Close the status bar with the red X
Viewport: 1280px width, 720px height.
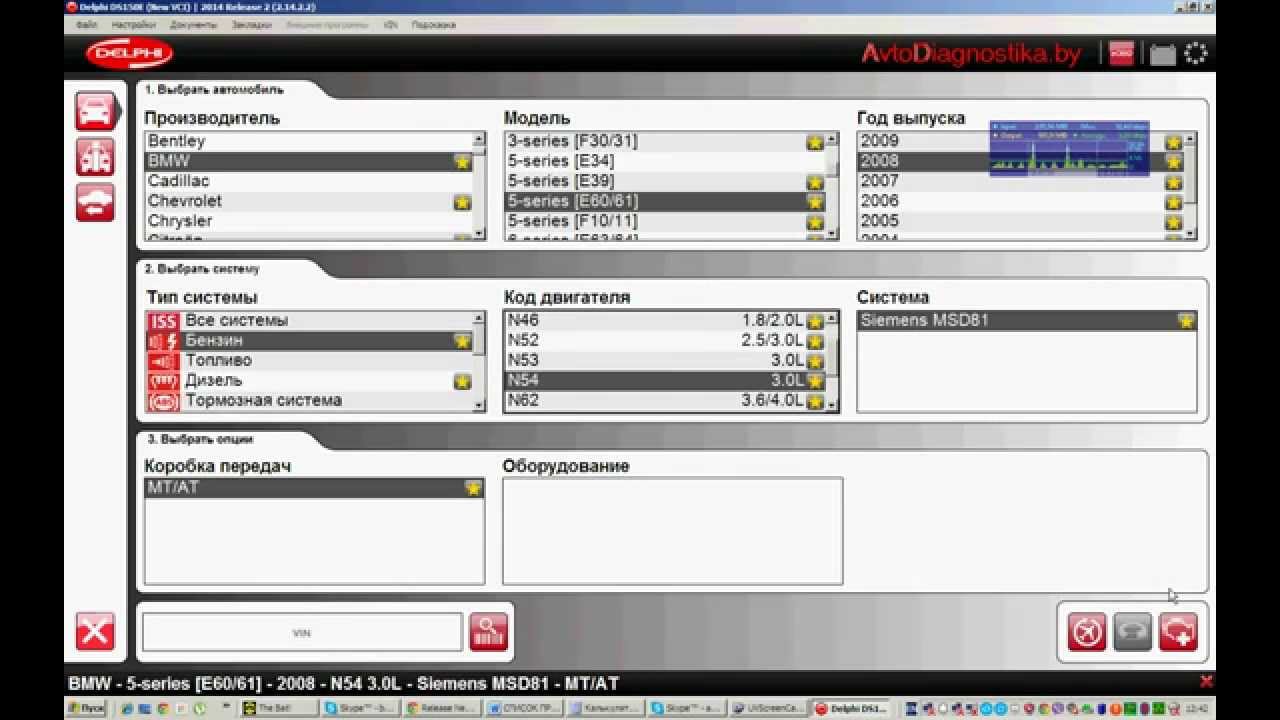click(1206, 682)
